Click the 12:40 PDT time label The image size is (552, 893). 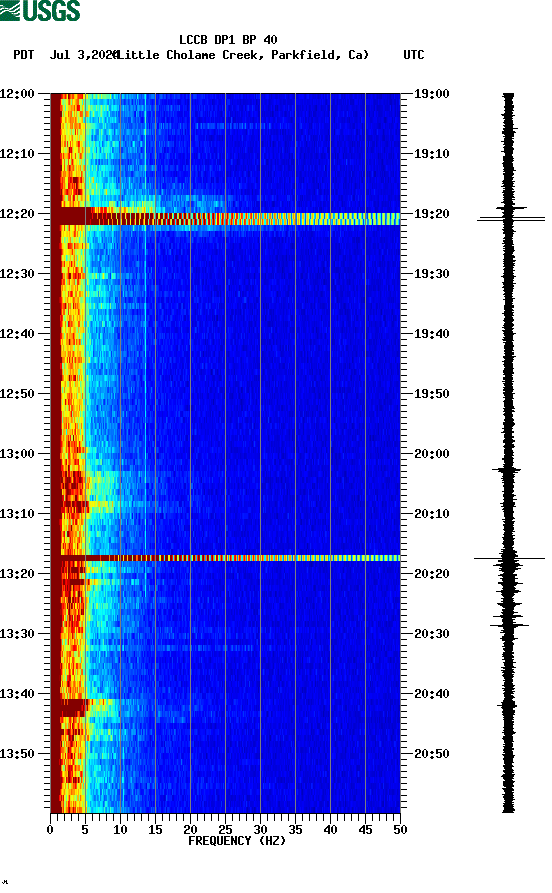click(x=17, y=334)
